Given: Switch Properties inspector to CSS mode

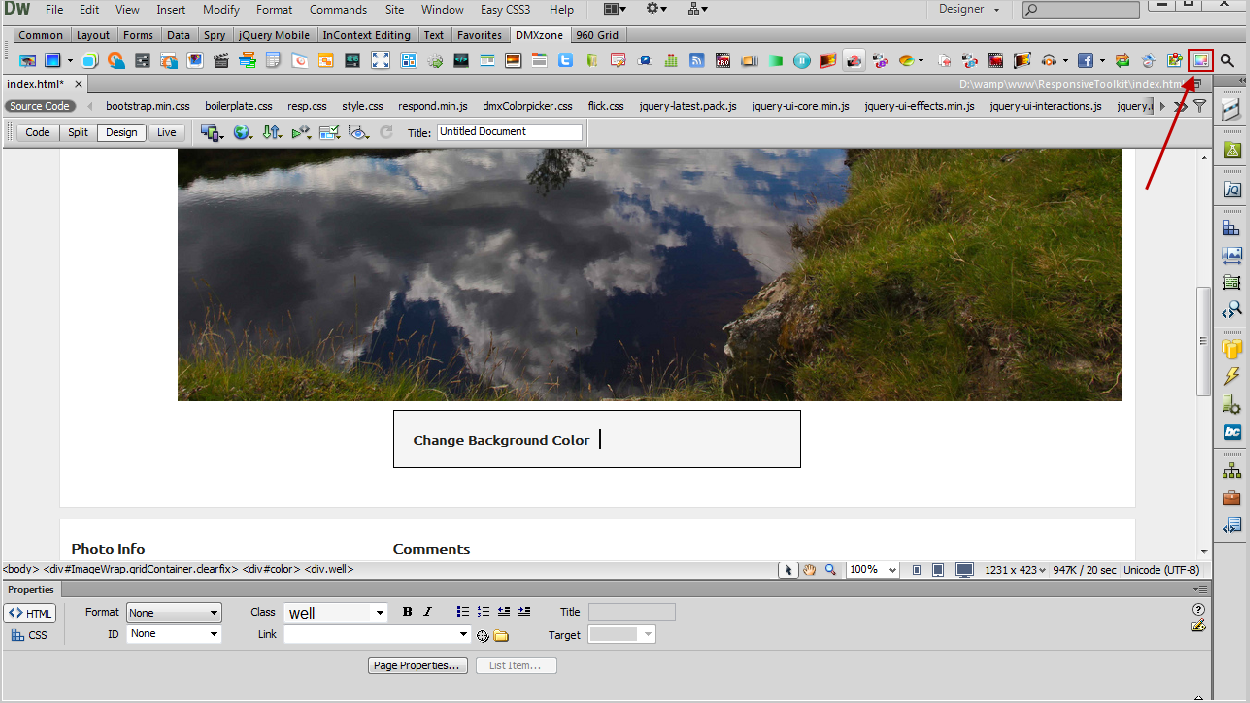Looking at the screenshot, I should (x=30, y=635).
